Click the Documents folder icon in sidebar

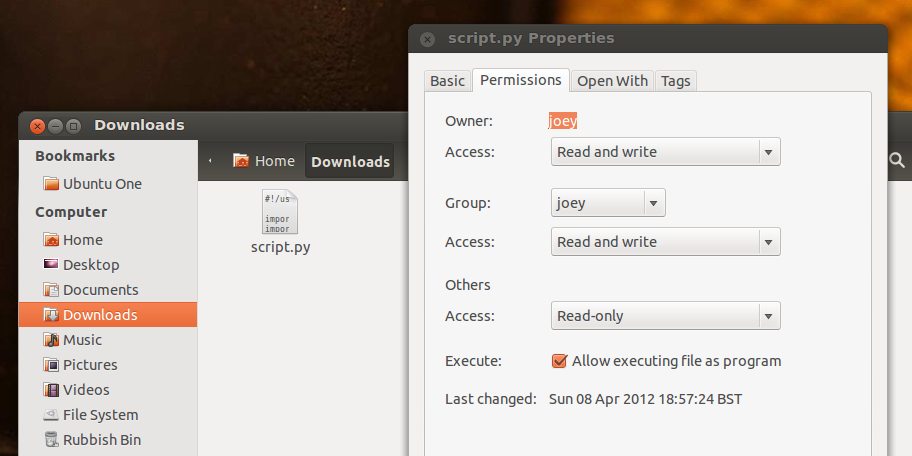[51, 290]
